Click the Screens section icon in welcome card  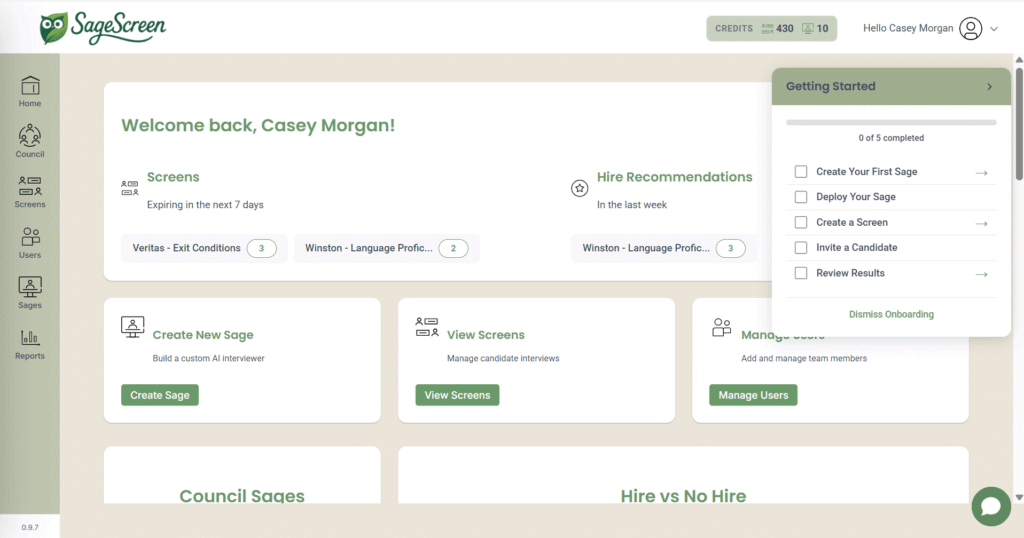[130, 188]
